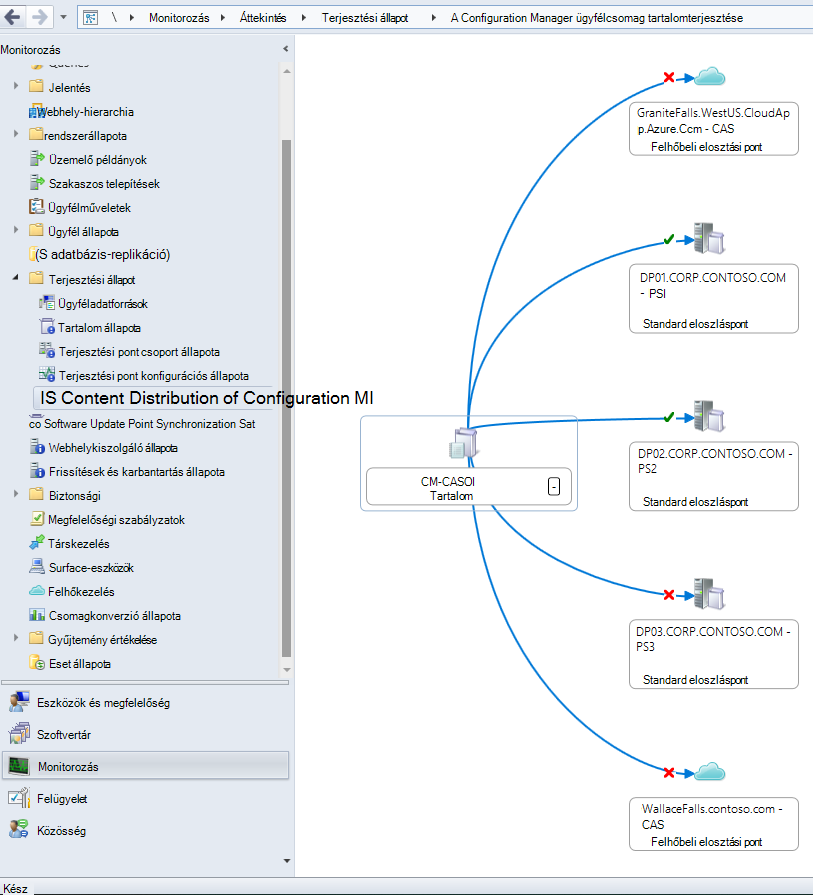The image size is (813, 895).
Task: Switch to Felügyelet workspace
Action: [146, 799]
